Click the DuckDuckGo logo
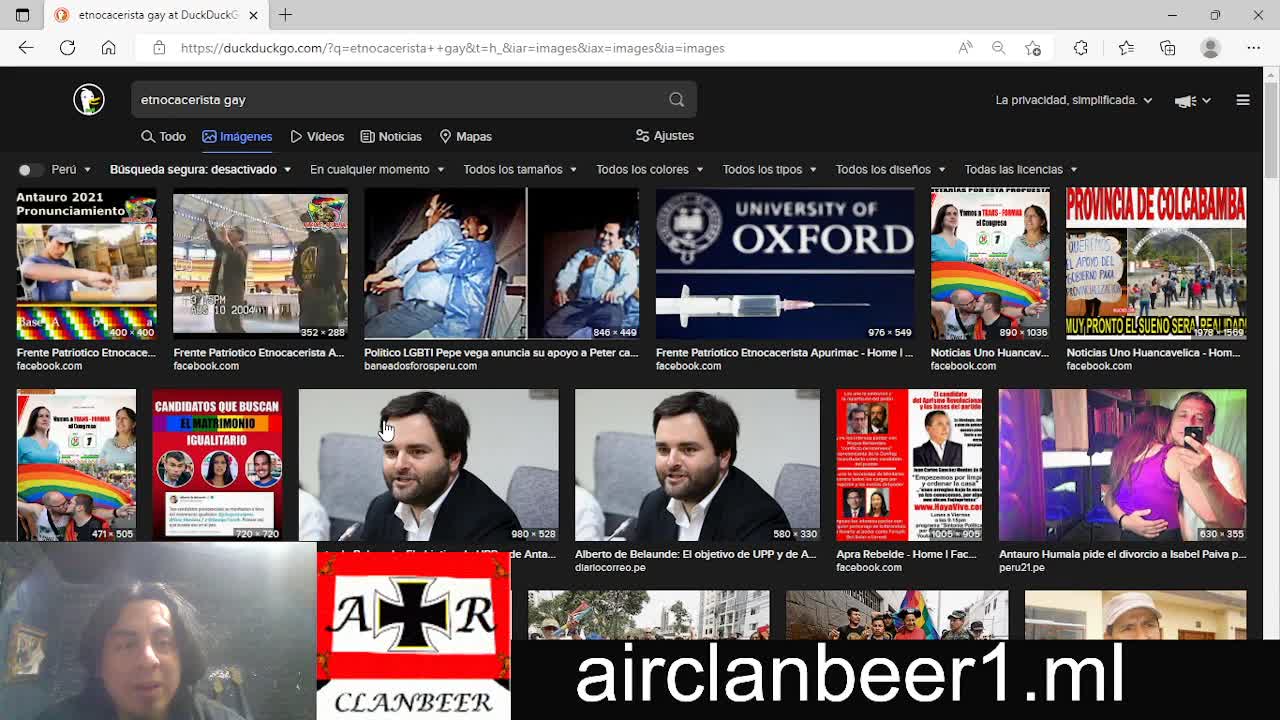Image resolution: width=1280 pixels, height=720 pixels. tap(89, 99)
